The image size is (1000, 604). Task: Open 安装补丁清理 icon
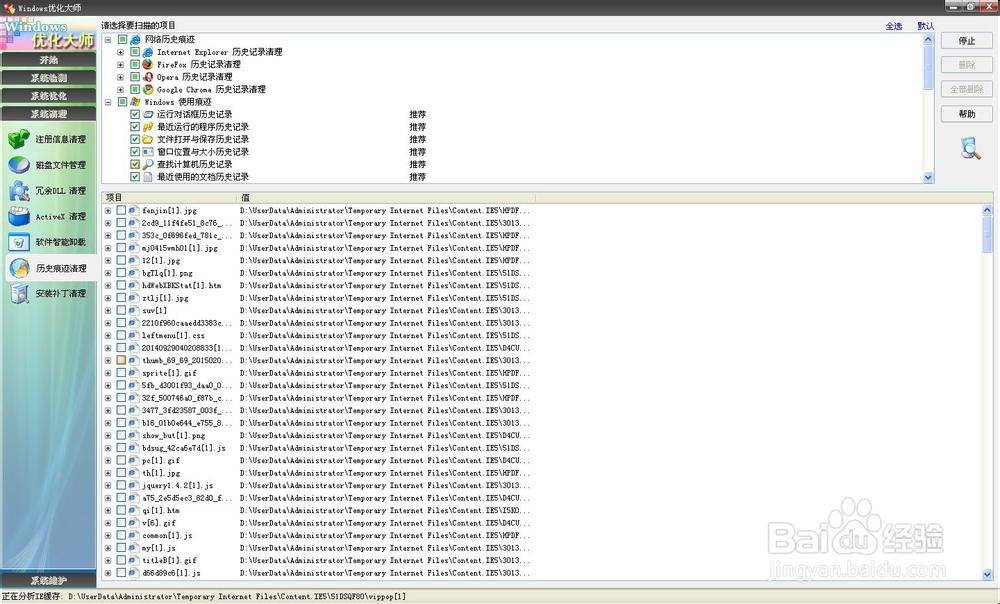(18, 293)
